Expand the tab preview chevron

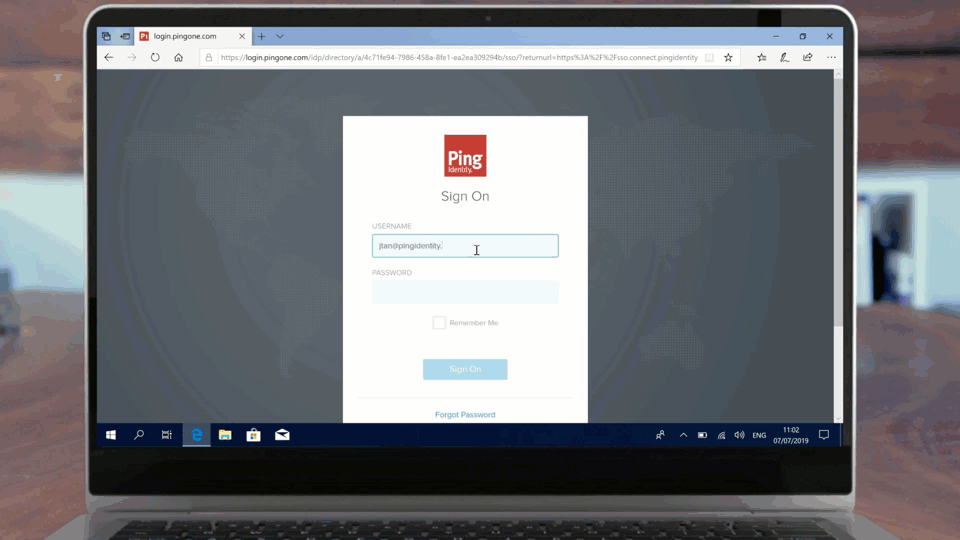click(280, 36)
